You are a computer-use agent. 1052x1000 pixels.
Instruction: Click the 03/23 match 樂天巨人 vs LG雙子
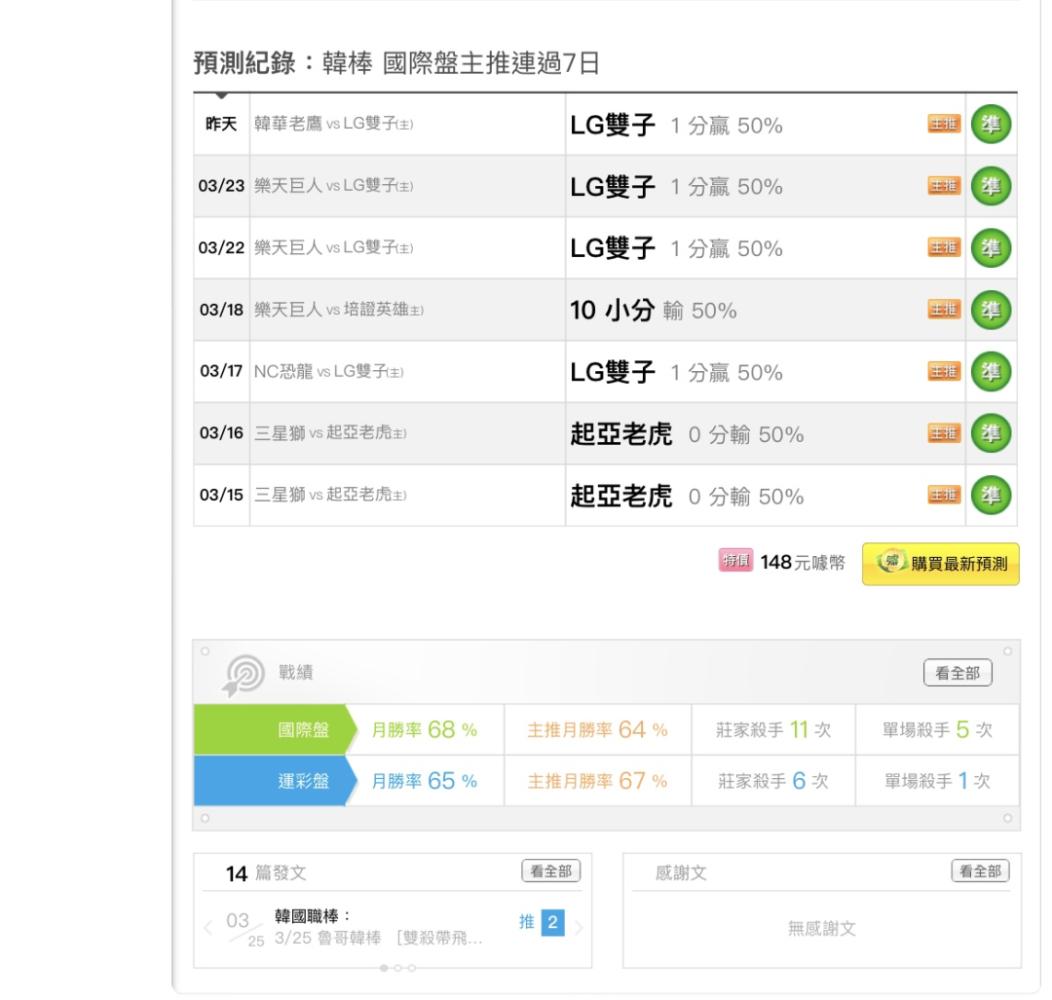pyautogui.click(x=333, y=185)
